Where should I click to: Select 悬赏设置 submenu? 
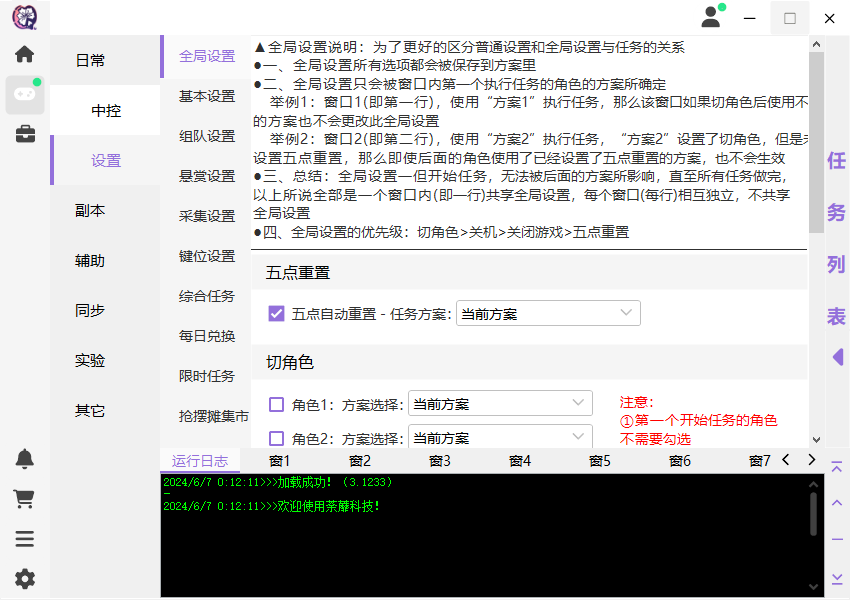pos(207,176)
